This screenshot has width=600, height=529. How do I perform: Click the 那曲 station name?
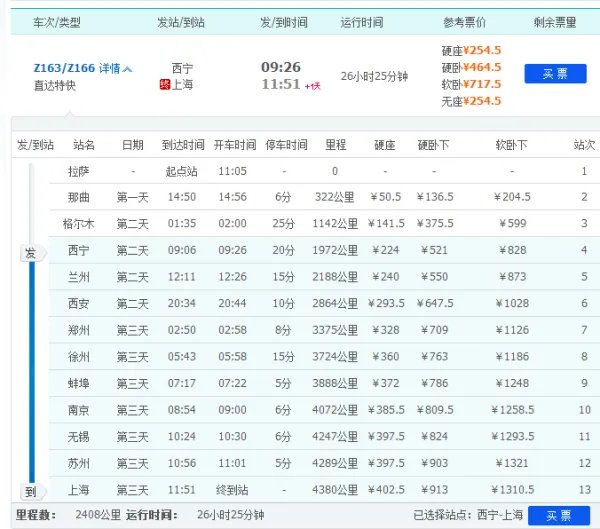[78, 197]
